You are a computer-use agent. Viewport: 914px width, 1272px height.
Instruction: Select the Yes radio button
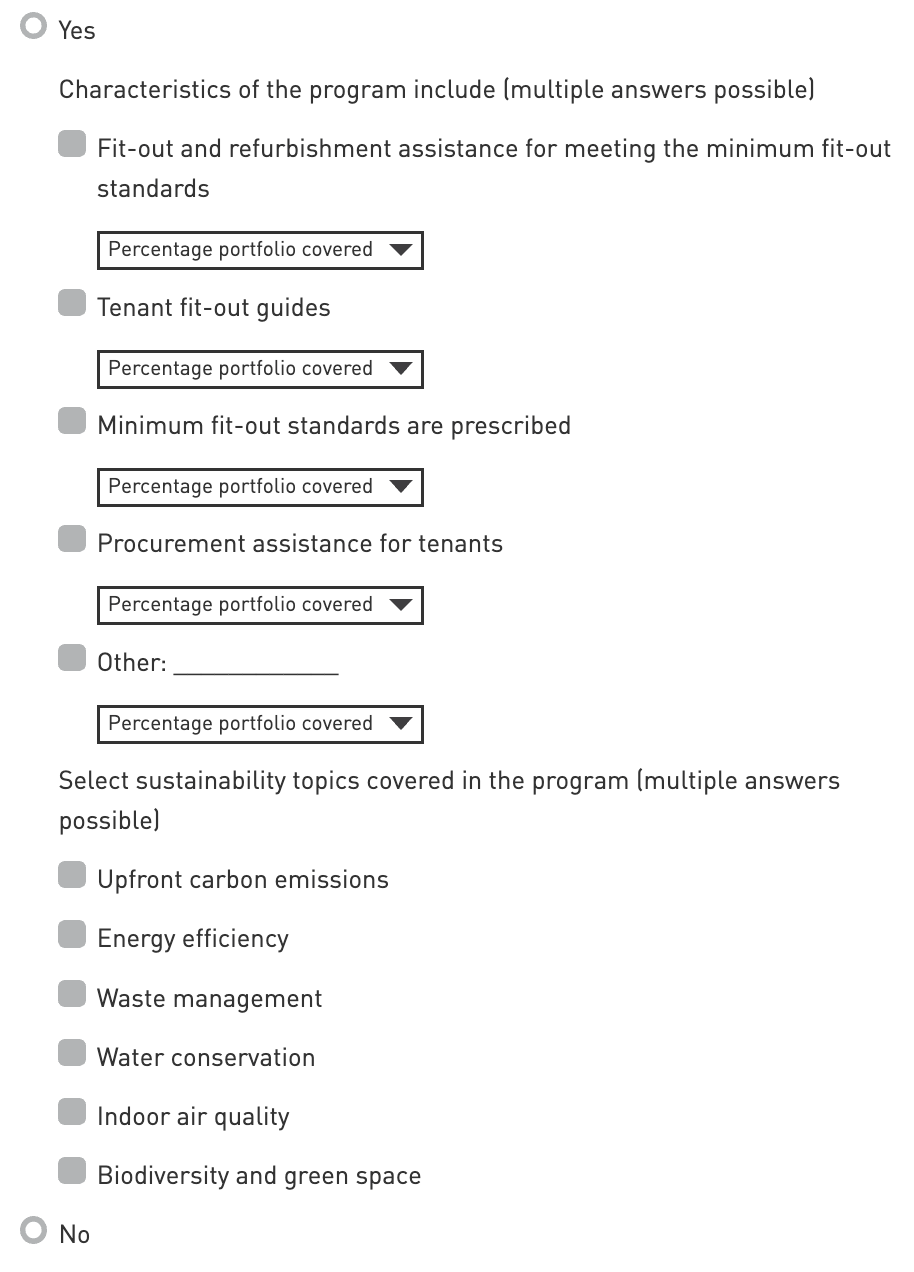(35, 28)
